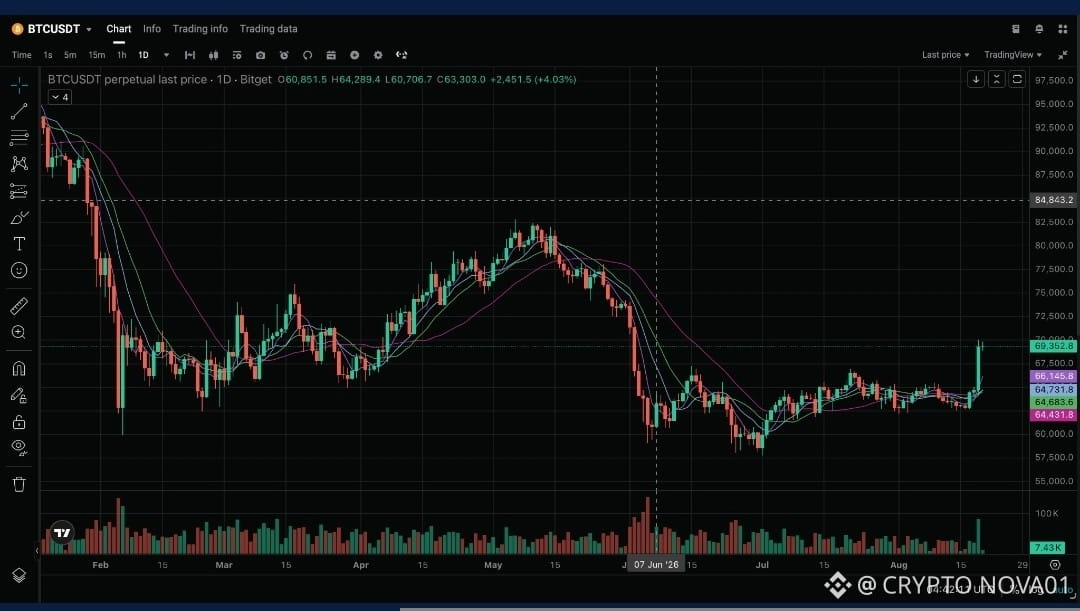Toggle lock all drawings
Image resolution: width=1080 pixels, height=611 pixels.
(x=19, y=422)
